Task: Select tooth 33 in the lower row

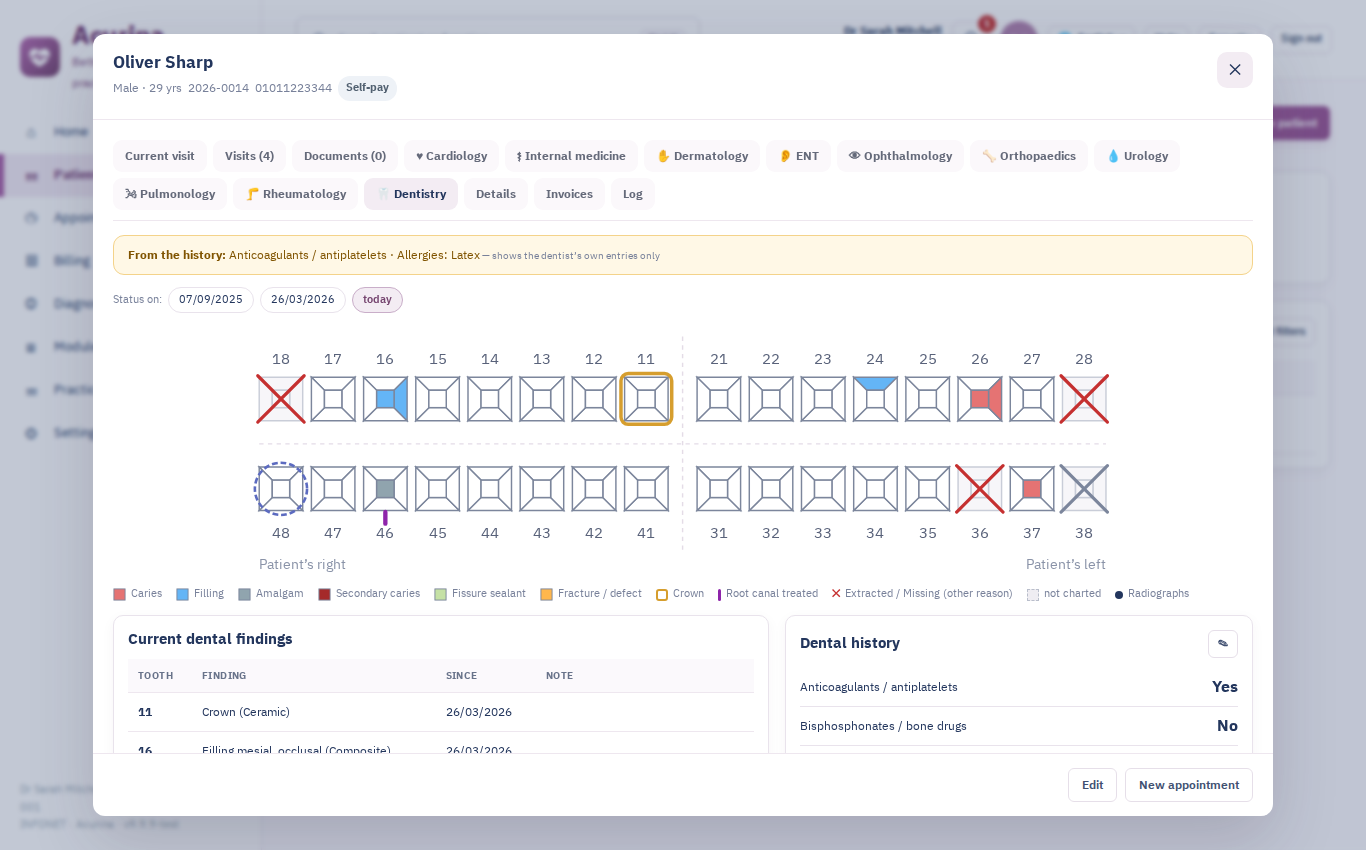Action: (x=823, y=489)
